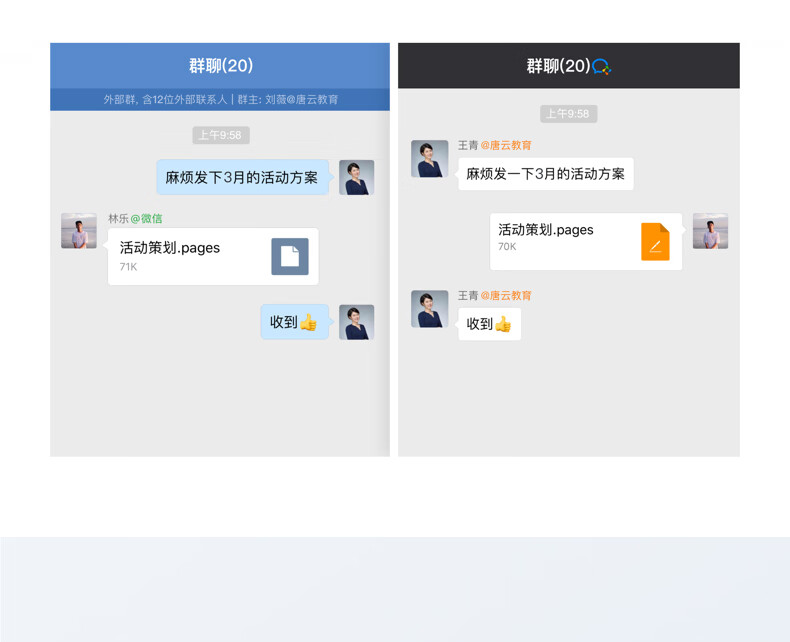Open 林乐's avatar in left chat
The image size is (790, 642).
79,231
